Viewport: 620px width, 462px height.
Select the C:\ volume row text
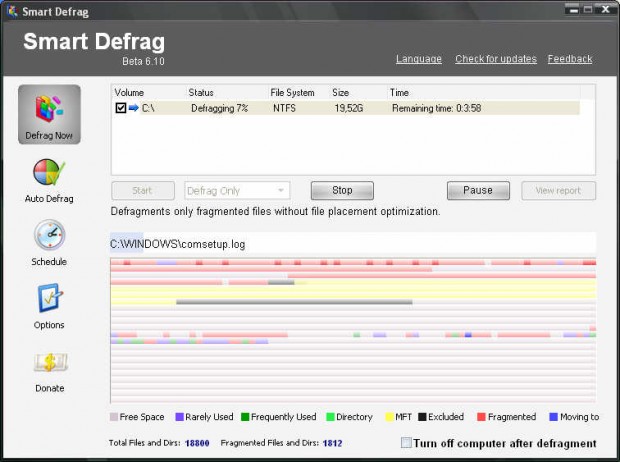click(x=148, y=108)
